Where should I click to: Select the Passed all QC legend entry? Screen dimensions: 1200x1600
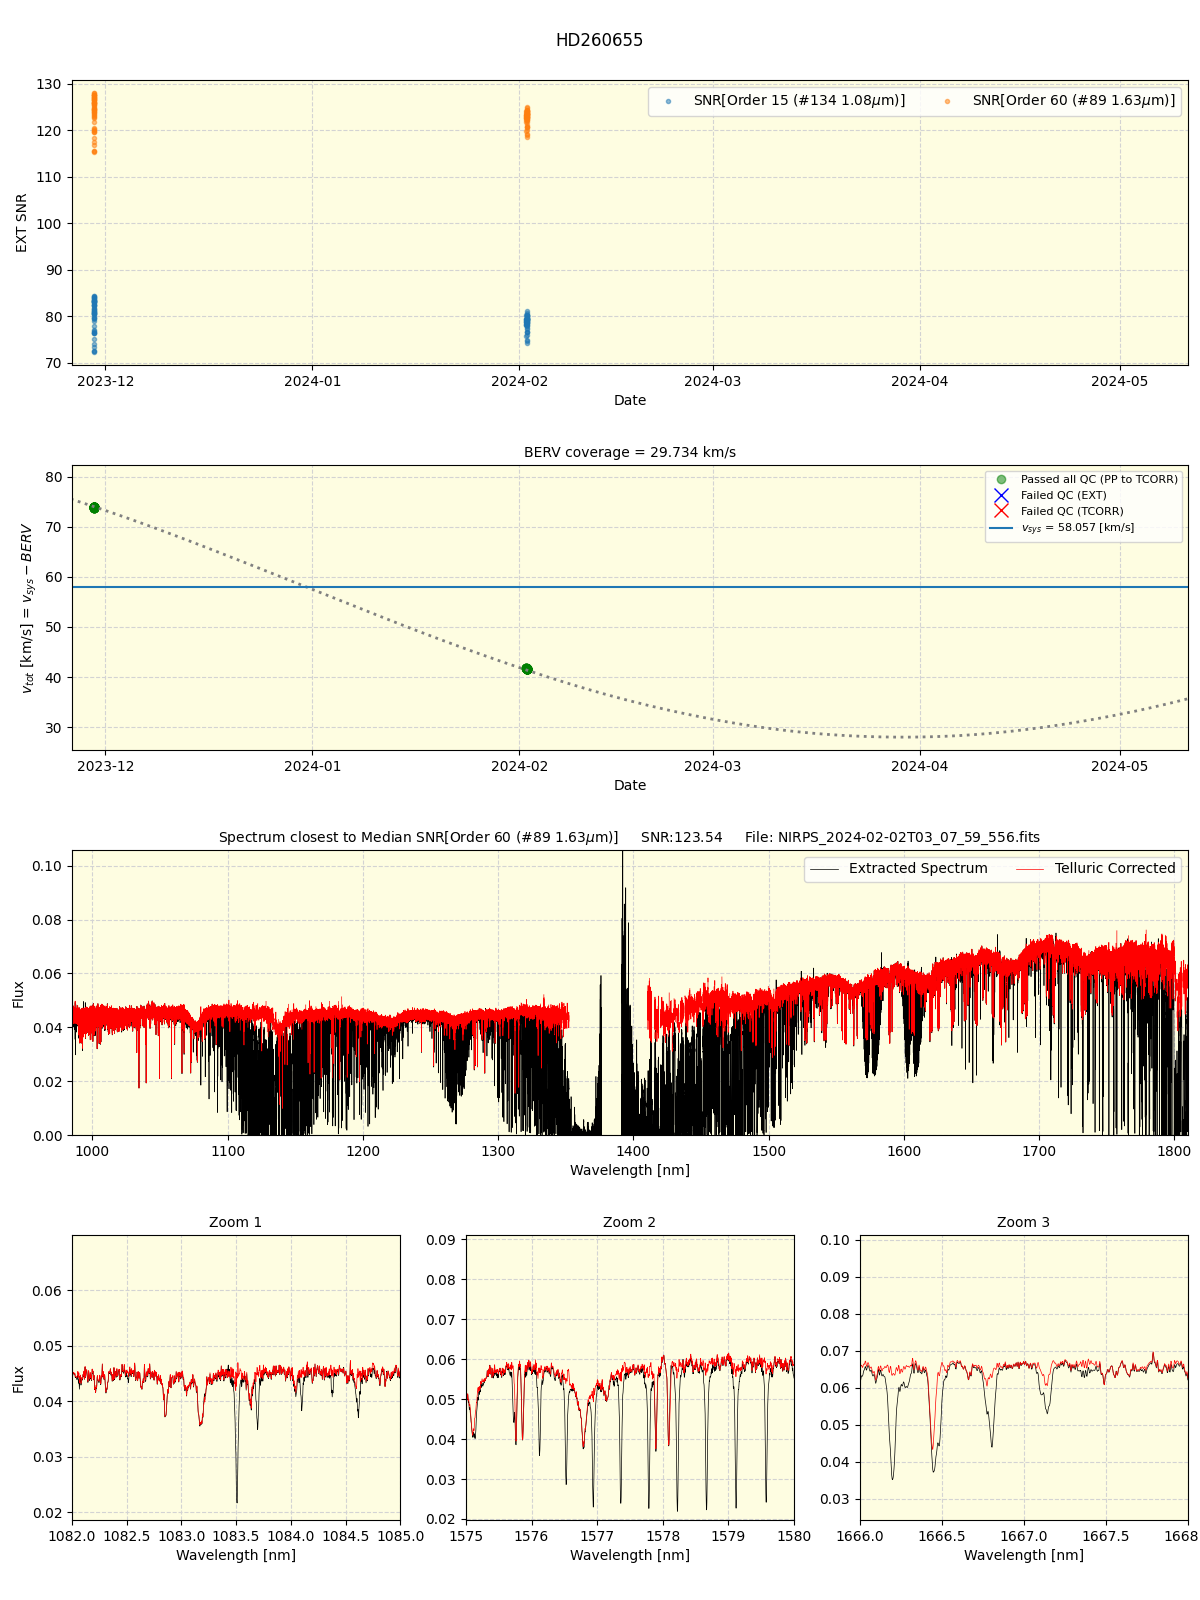coord(1085,480)
